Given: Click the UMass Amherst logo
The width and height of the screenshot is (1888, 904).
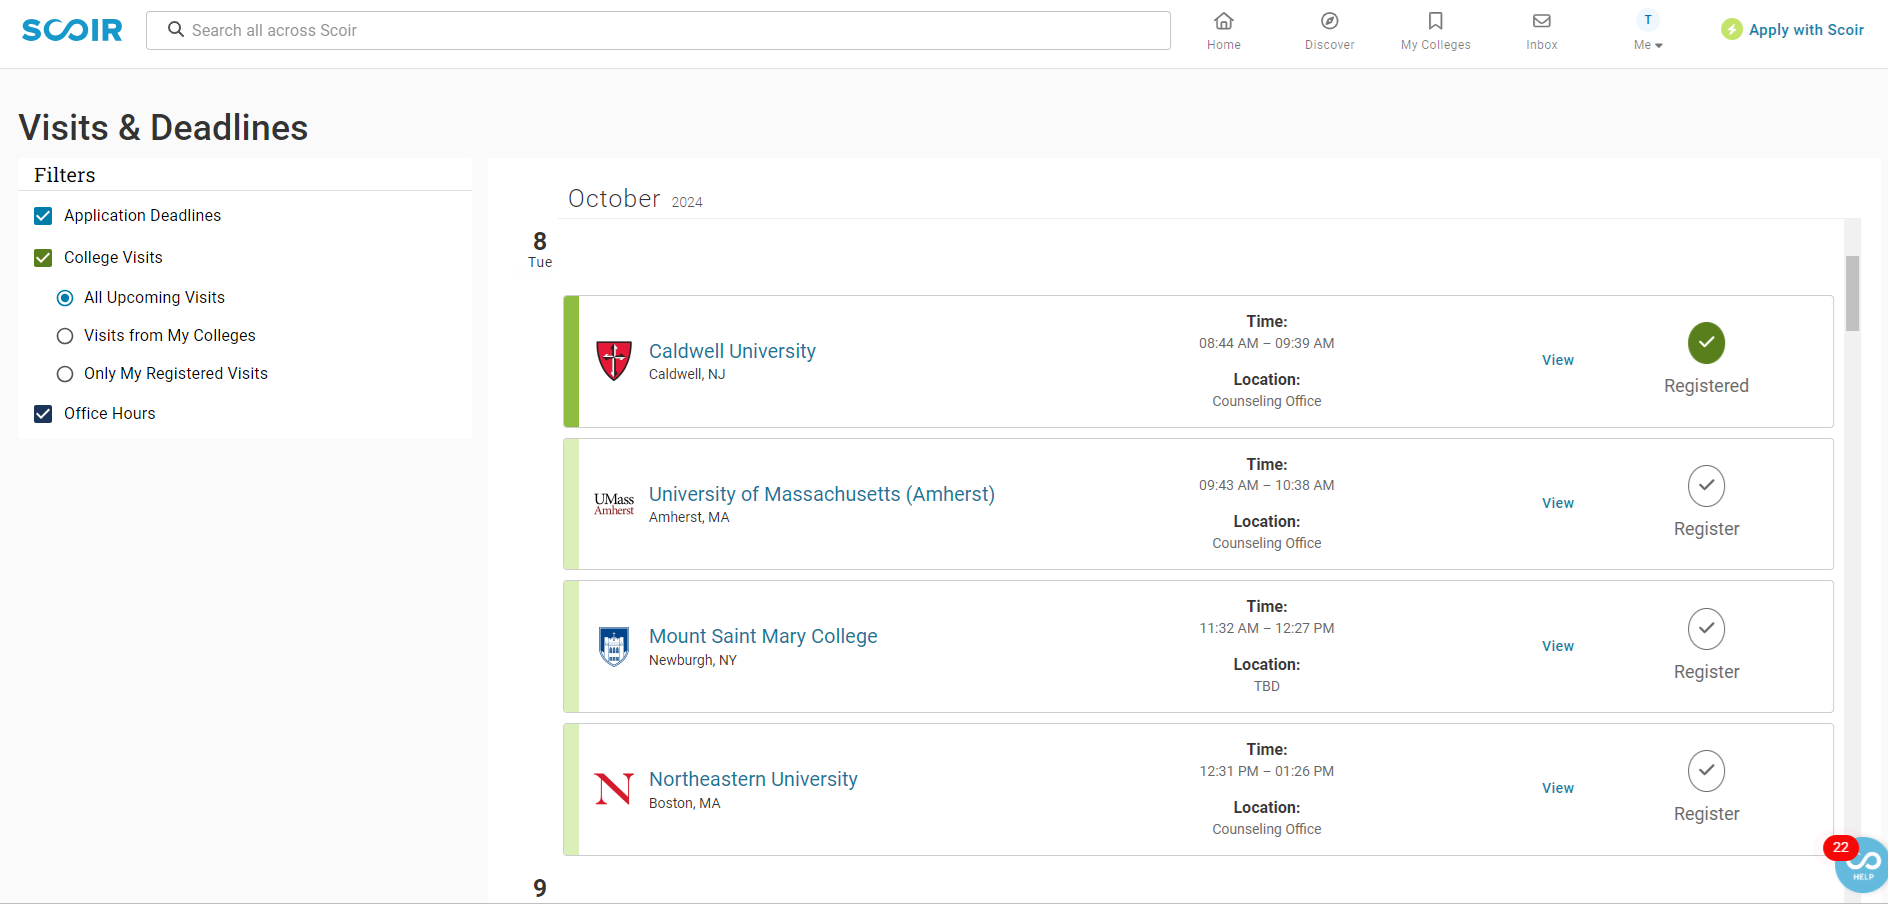Looking at the screenshot, I should (x=614, y=504).
